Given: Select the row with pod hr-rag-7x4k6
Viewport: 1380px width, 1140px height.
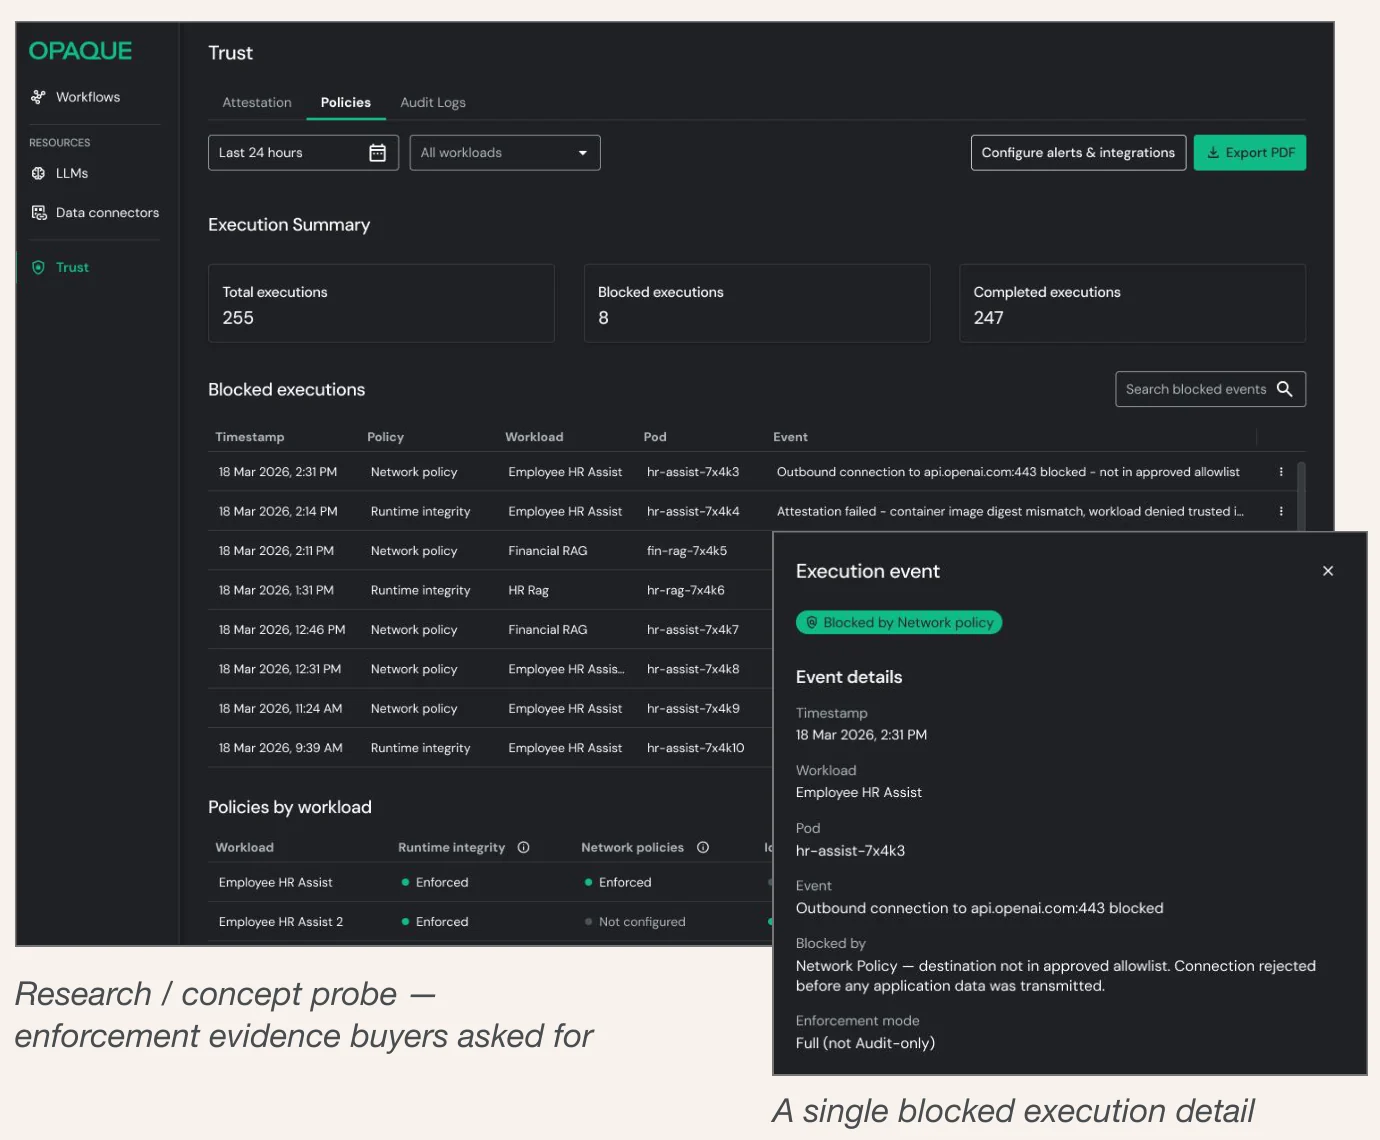Looking at the screenshot, I should pos(490,590).
